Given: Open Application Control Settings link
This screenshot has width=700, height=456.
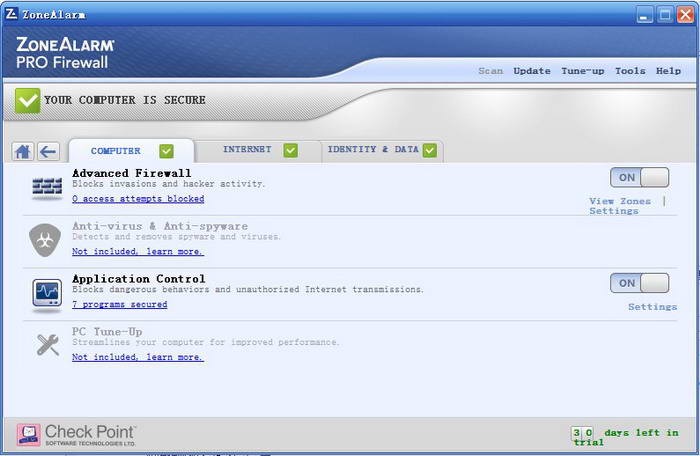Looking at the screenshot, I should 652,307.
